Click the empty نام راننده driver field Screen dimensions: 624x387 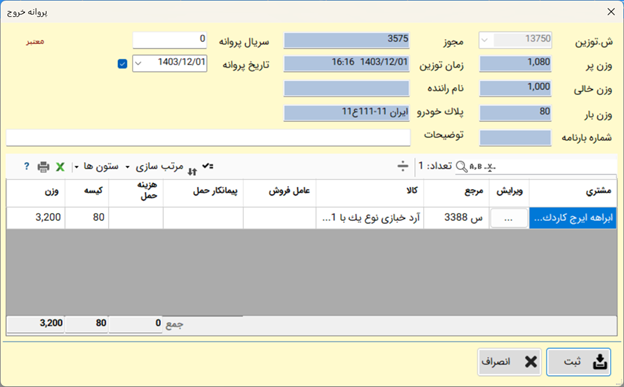point(347,88)
